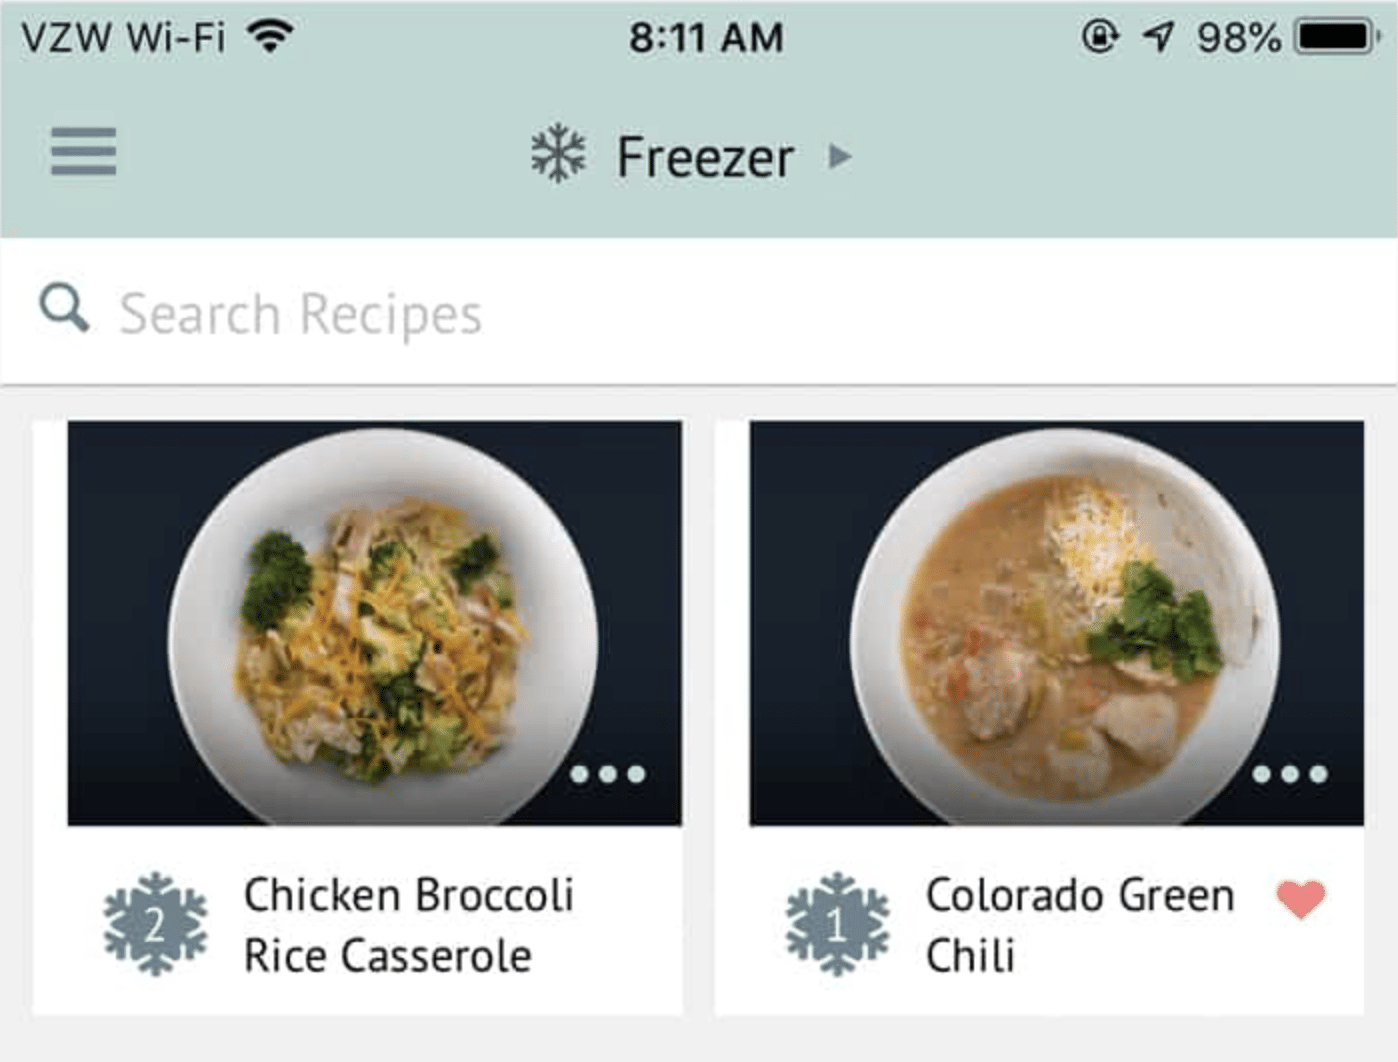Viewport: 1398px width, 1062px height.
Task: Expand the Freezer dropdown arrow
Action: tap(840, 156)
